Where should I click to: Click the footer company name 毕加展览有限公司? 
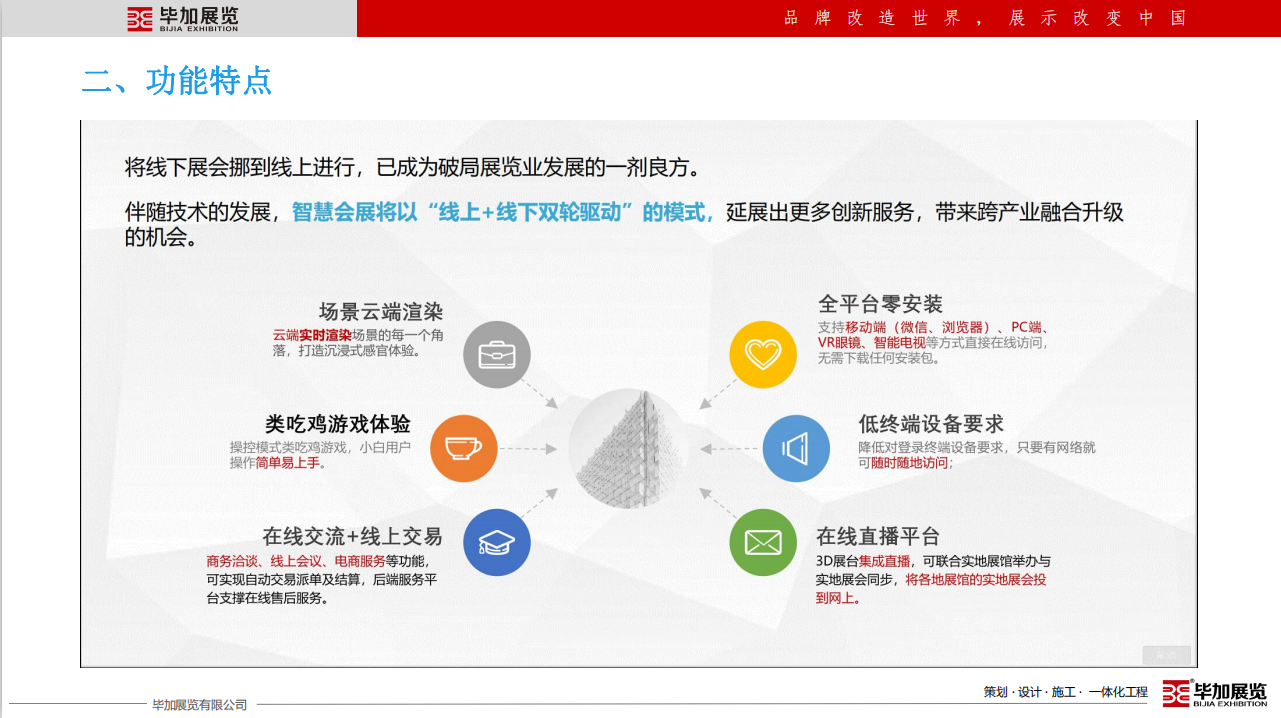tap(199, 705)
